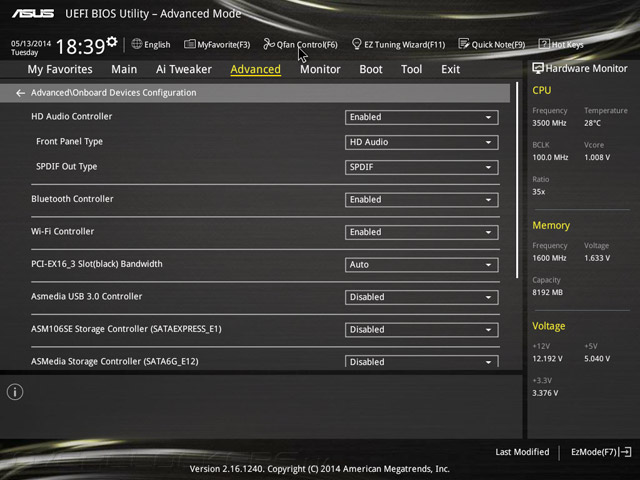Image resolution: width=640 pixels, height=480 pixels.
Task: Open SPDIF Out Type dropdown
Action: pos(421,167)
